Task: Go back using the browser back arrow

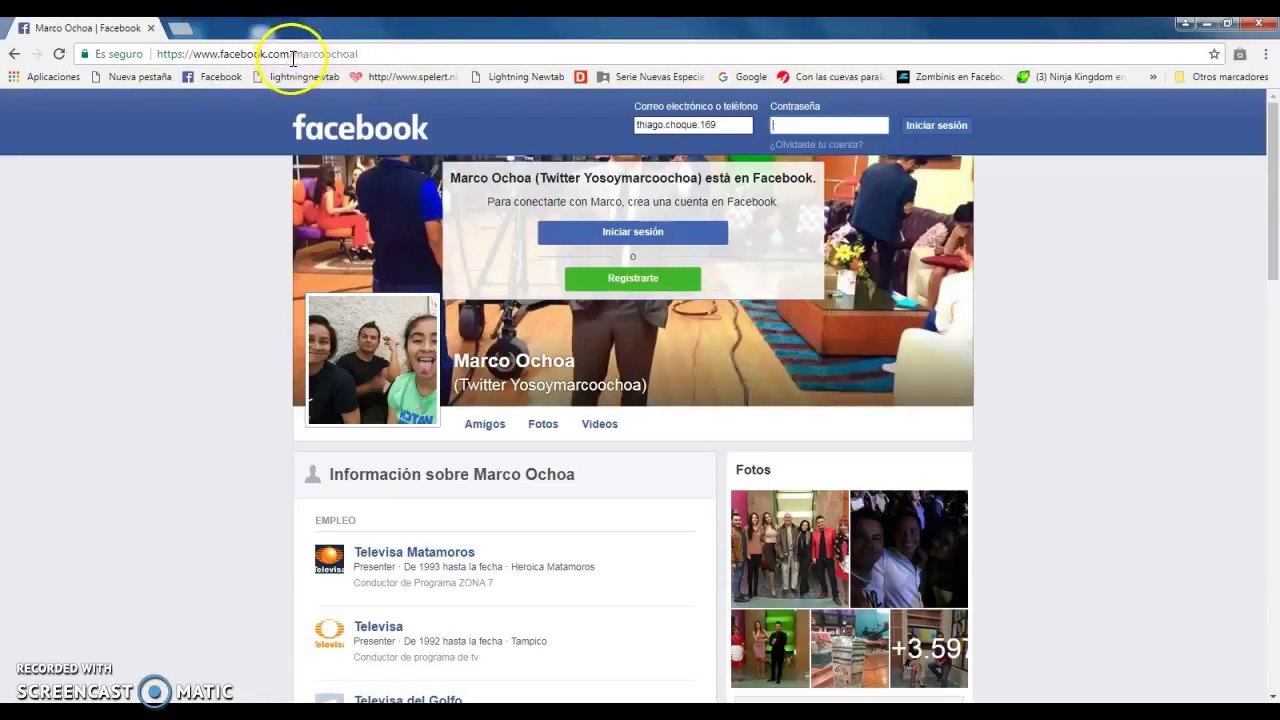Action: 14,54
